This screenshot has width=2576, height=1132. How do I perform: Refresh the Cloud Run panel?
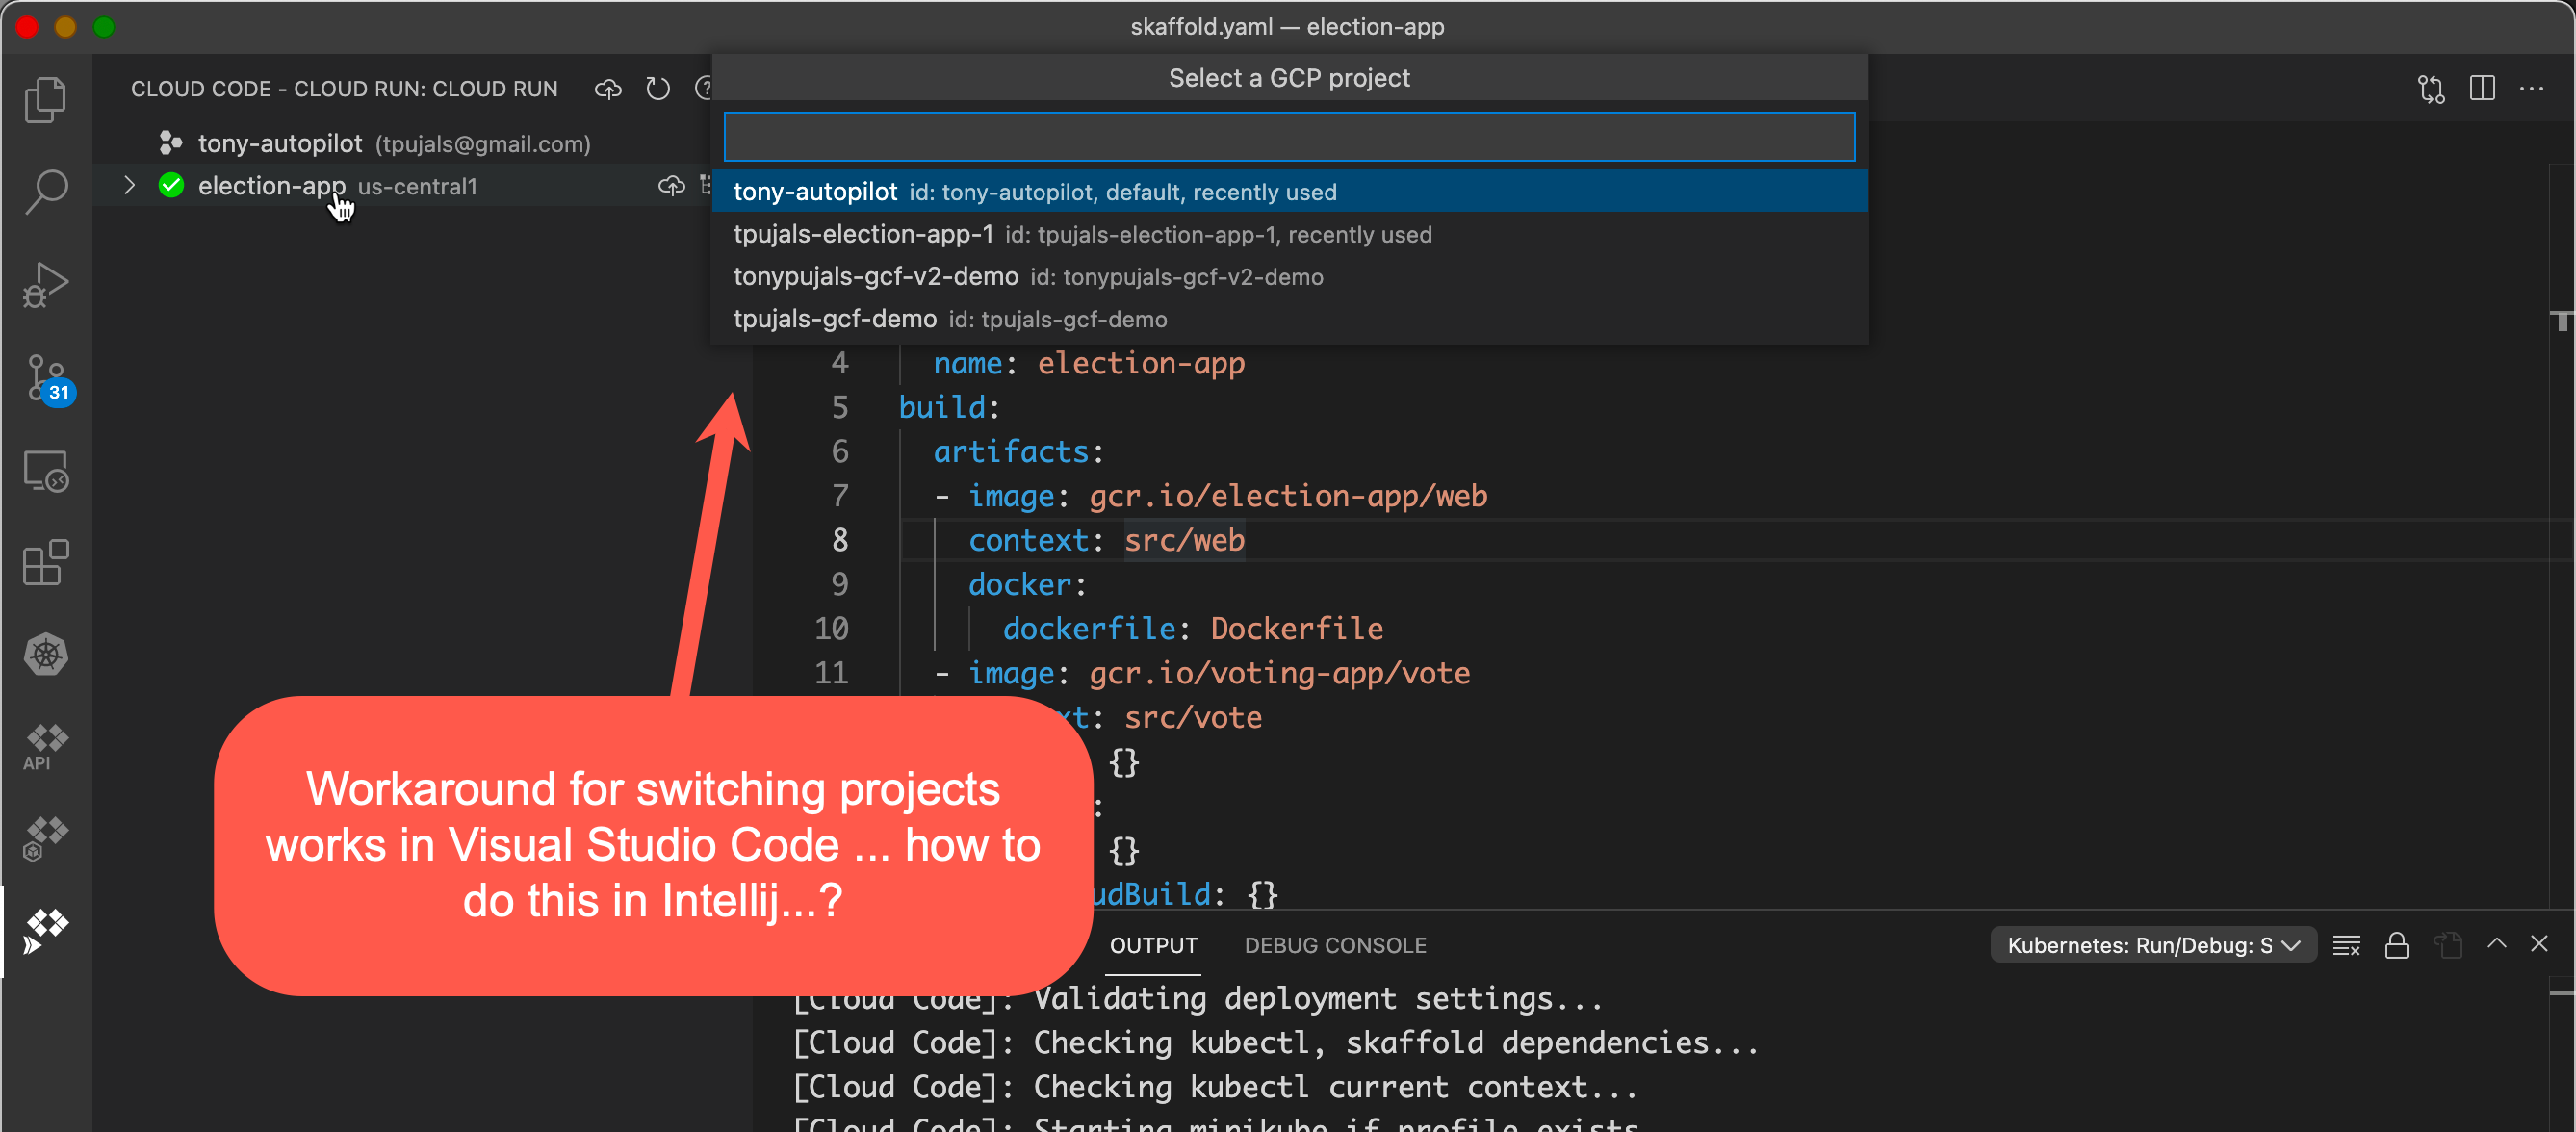click(657, 88)
